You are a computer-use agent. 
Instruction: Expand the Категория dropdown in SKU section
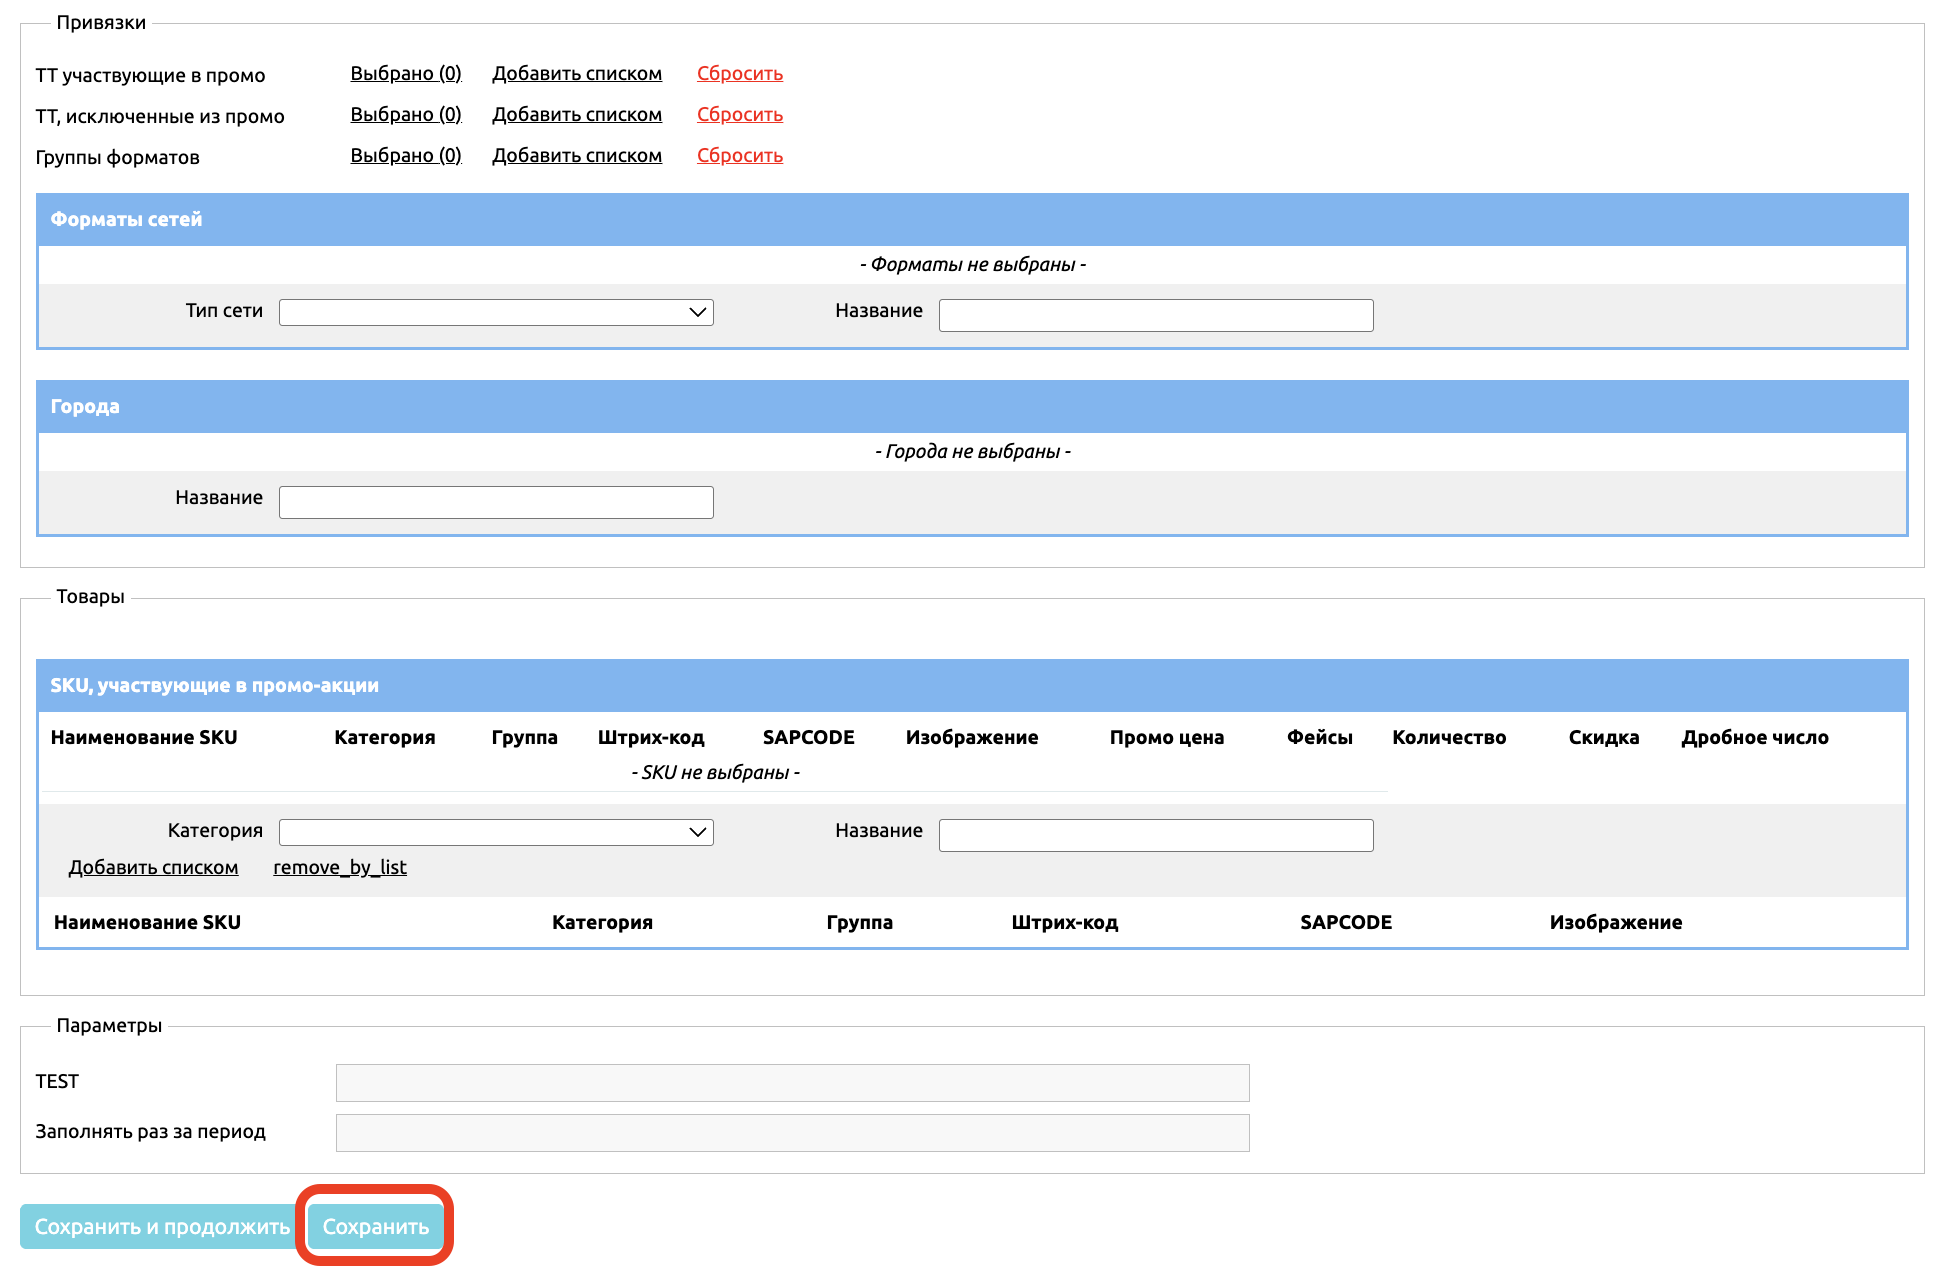(496, 832)
